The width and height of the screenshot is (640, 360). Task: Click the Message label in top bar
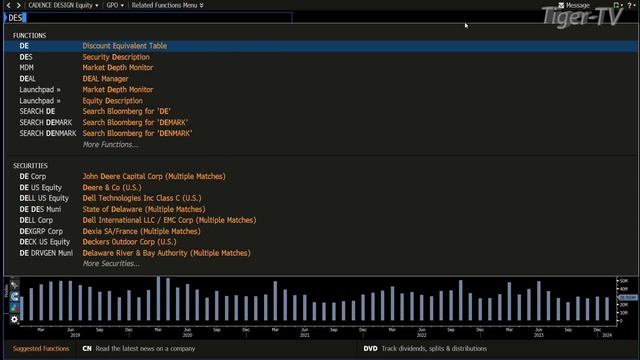[578, 5]
